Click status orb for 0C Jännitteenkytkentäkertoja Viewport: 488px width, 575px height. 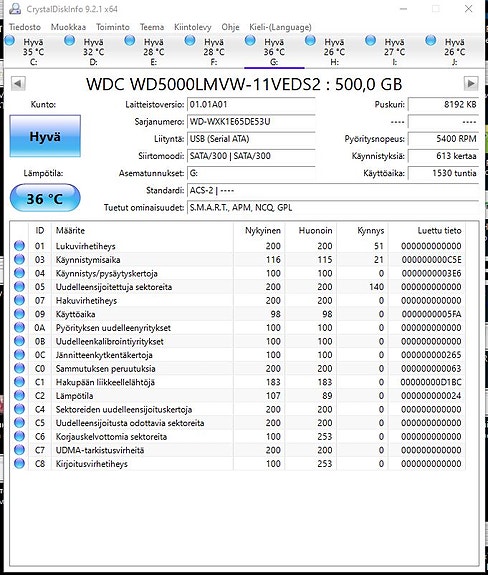tap(19, 355)
